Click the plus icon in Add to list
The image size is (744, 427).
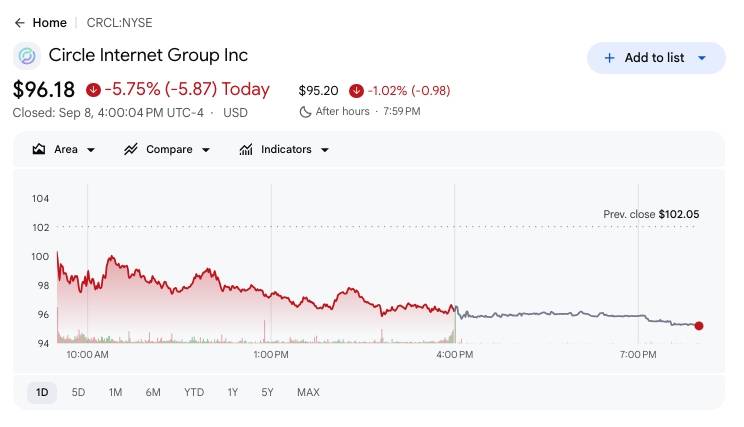(x=609, y=58)
